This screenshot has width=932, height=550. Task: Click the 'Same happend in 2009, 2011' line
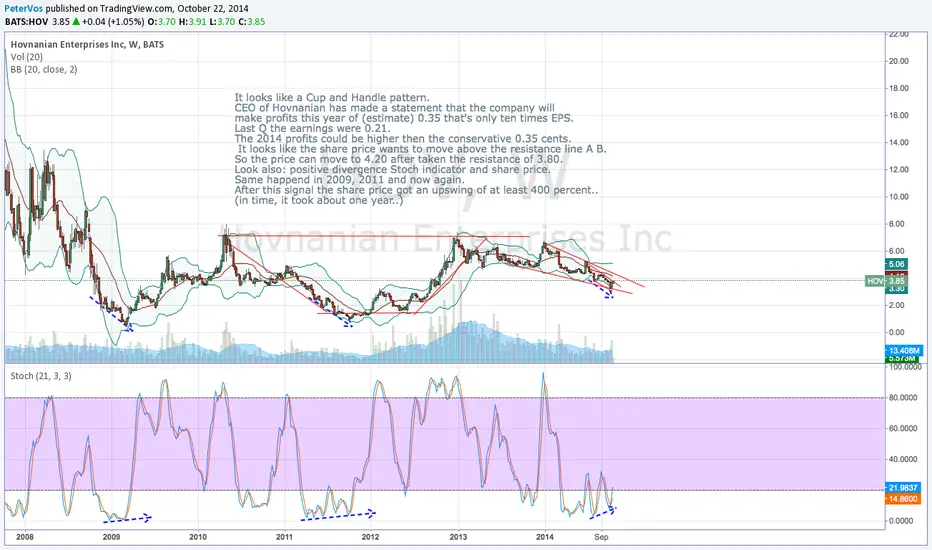tap(350, 180)
